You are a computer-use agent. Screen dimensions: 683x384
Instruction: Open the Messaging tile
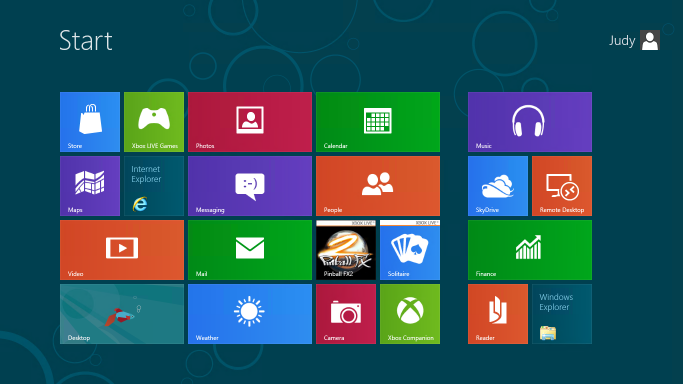point(250,186)
